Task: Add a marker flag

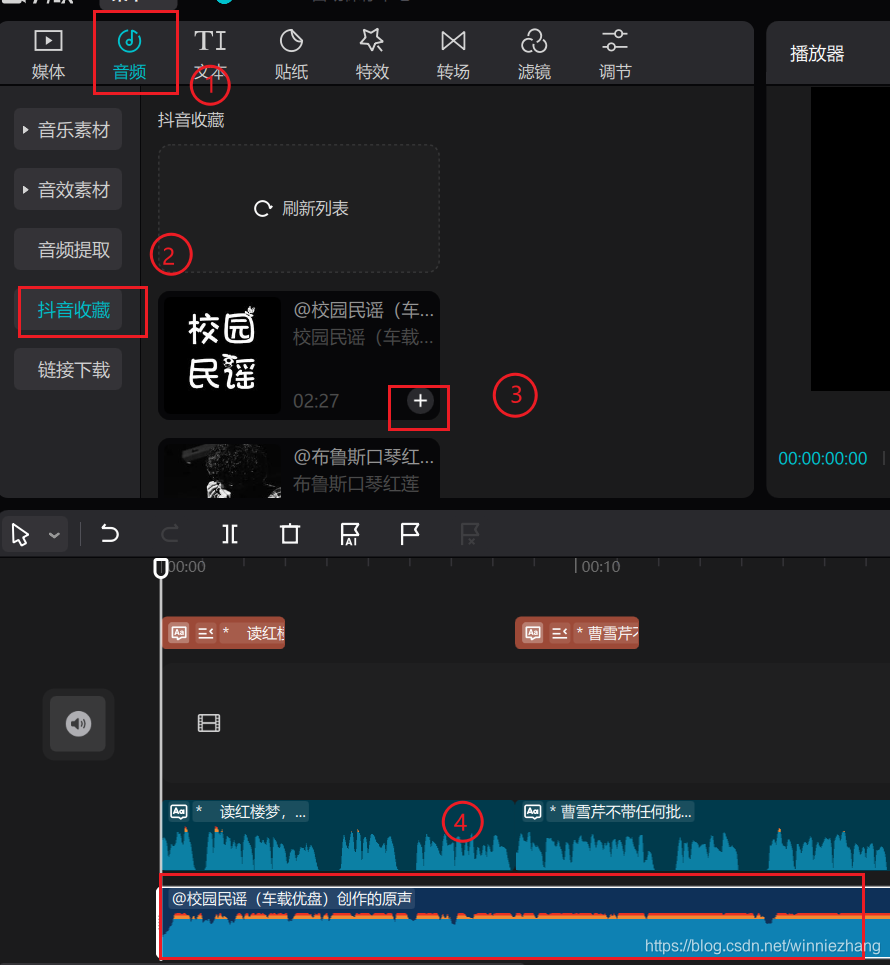Action: [409, 534]
